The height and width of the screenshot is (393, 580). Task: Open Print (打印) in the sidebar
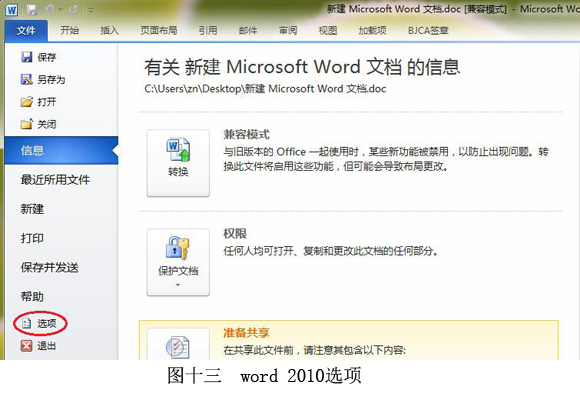(32, 238)
